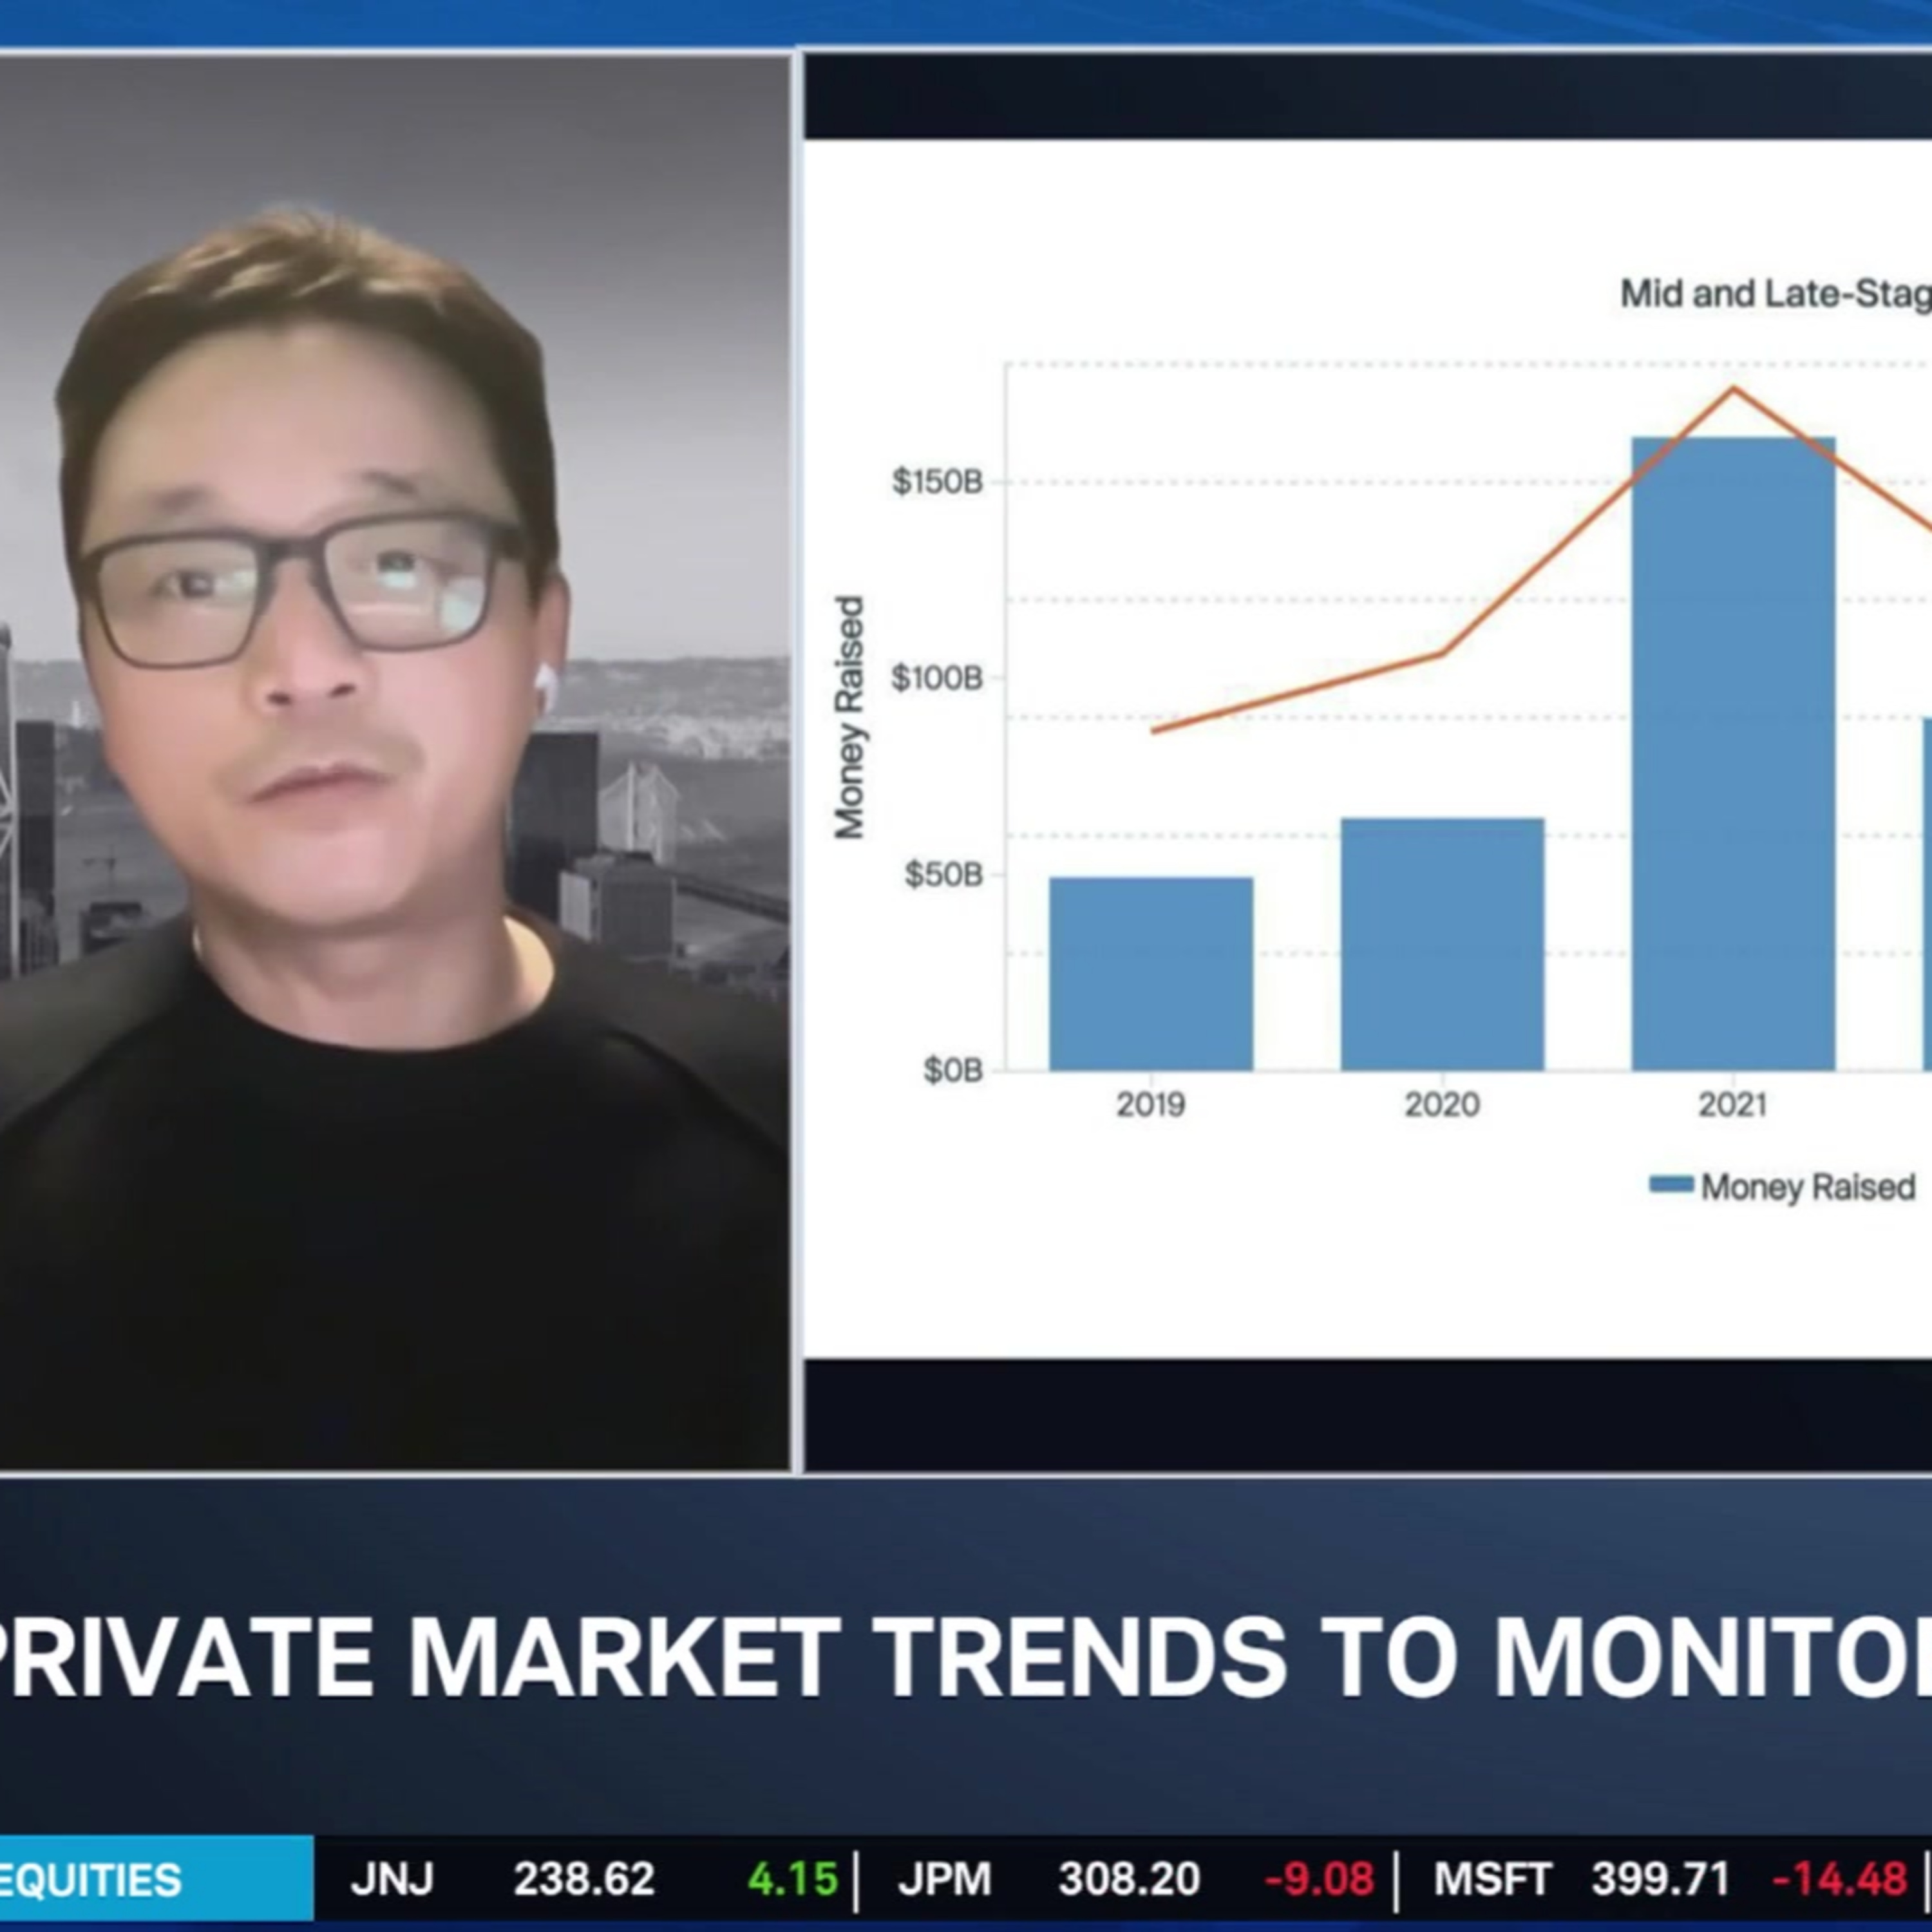Click the $0B y-axis label
The image size is (1932, 1932).
[x=952, y=1071]
